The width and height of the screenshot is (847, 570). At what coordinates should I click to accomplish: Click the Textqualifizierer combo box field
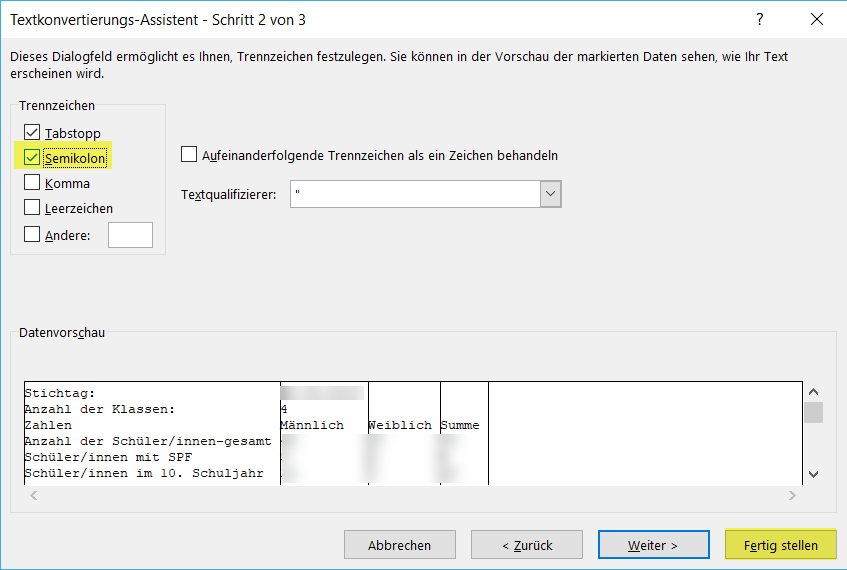point(415,194)
